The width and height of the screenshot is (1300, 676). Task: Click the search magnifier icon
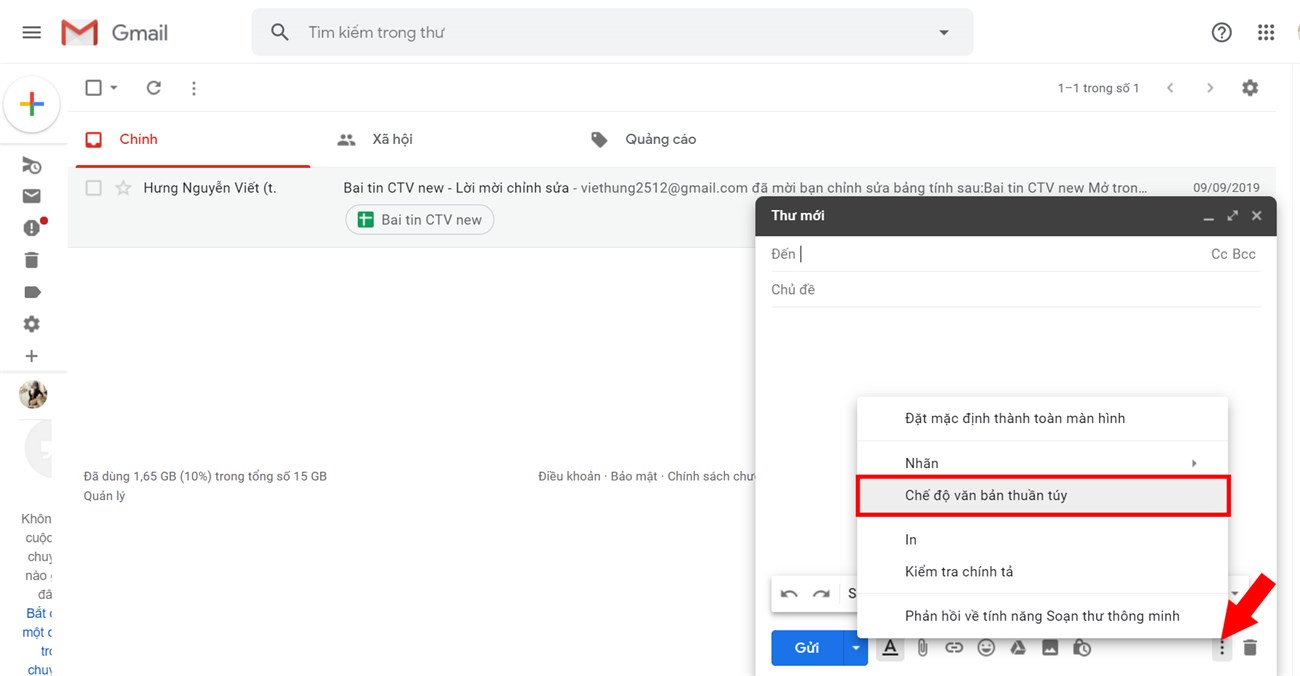coord(280,32)
